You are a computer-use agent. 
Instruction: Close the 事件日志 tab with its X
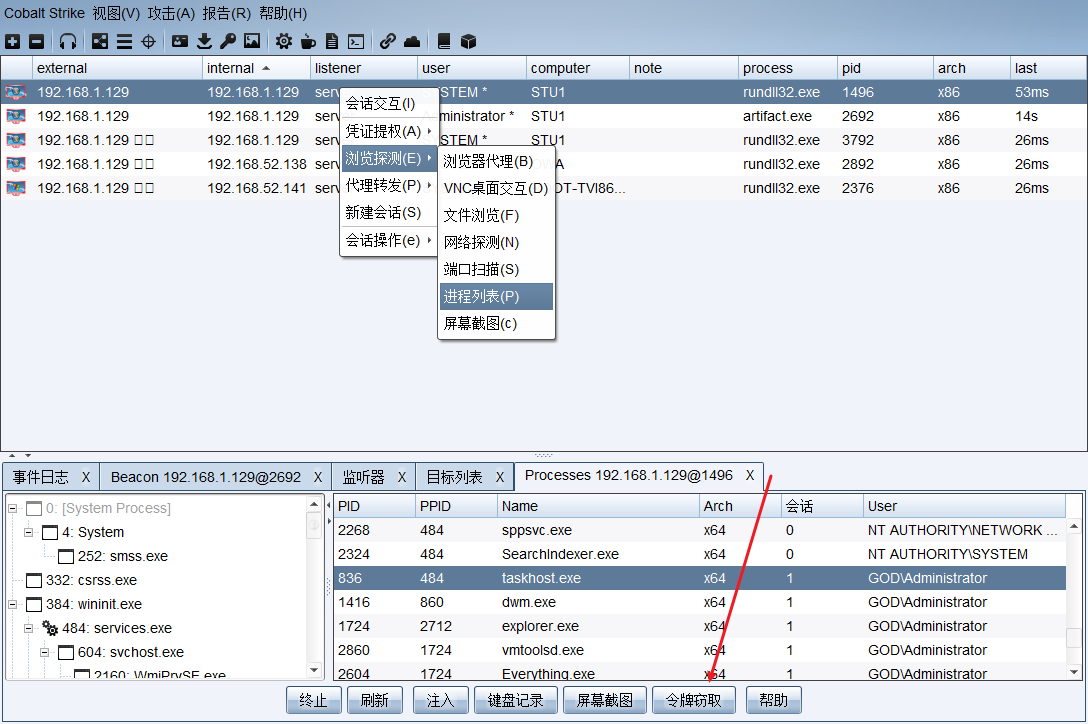pos(86,477)
